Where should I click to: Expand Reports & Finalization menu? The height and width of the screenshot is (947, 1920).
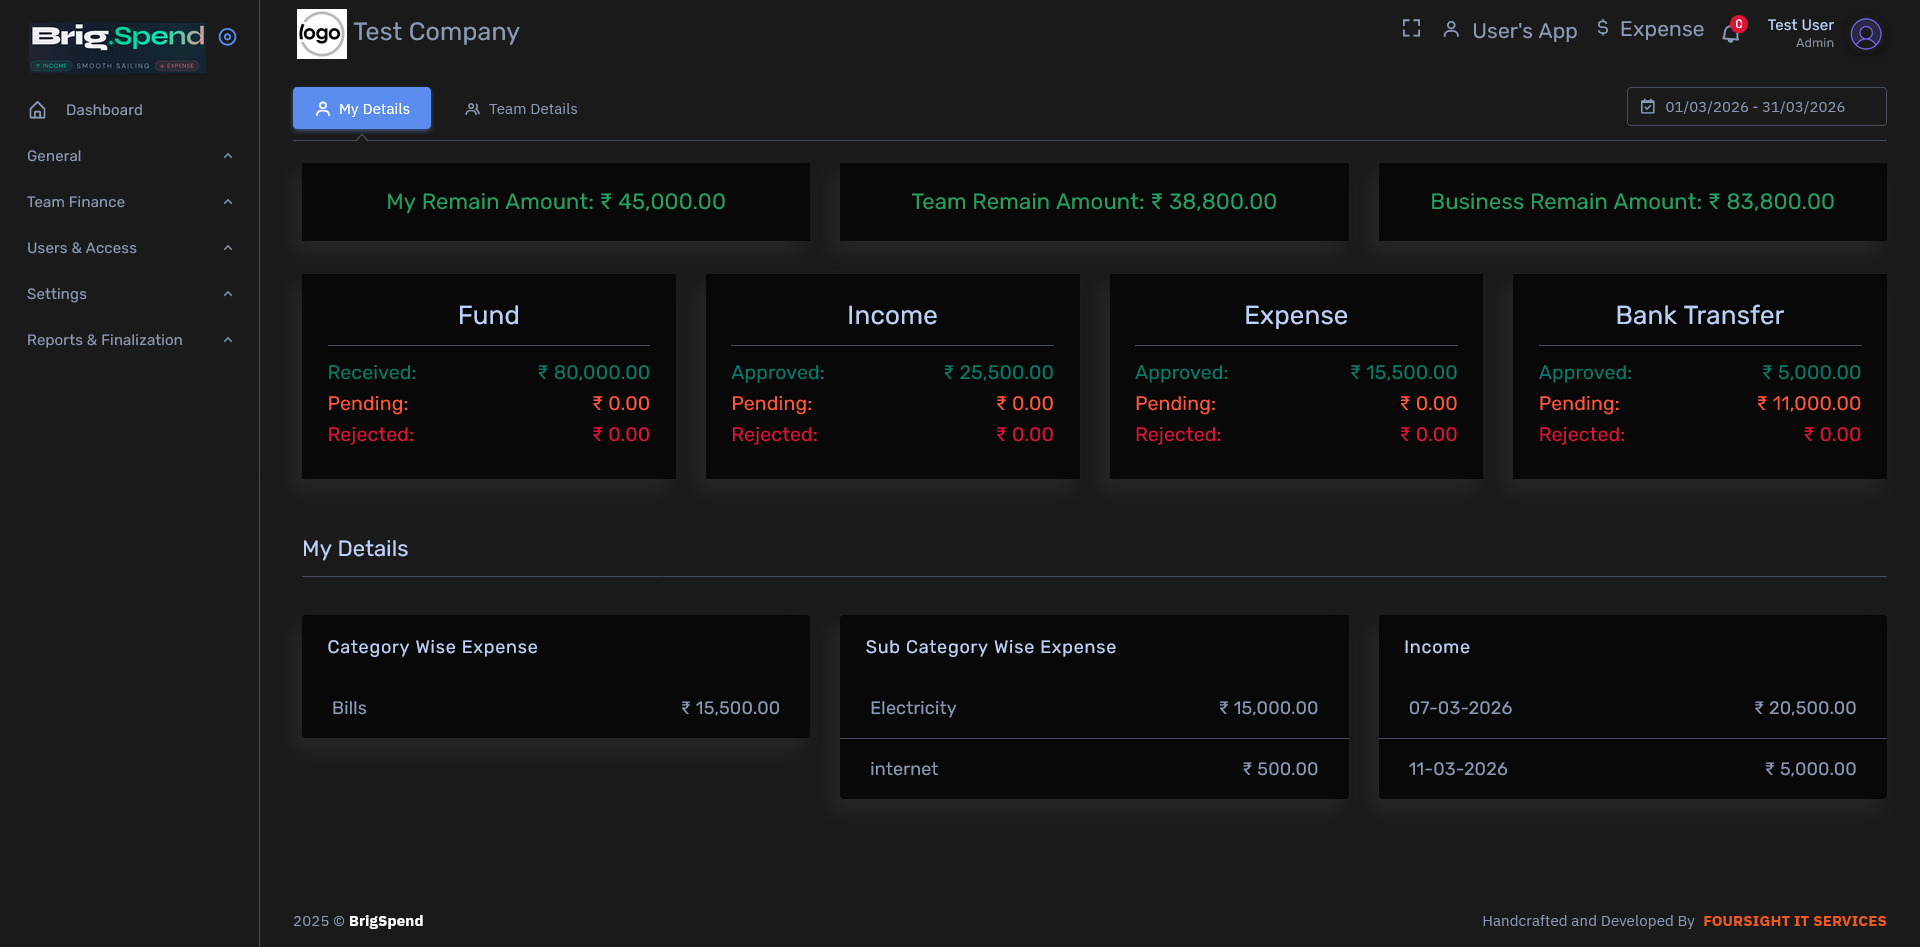pos(129,340)
